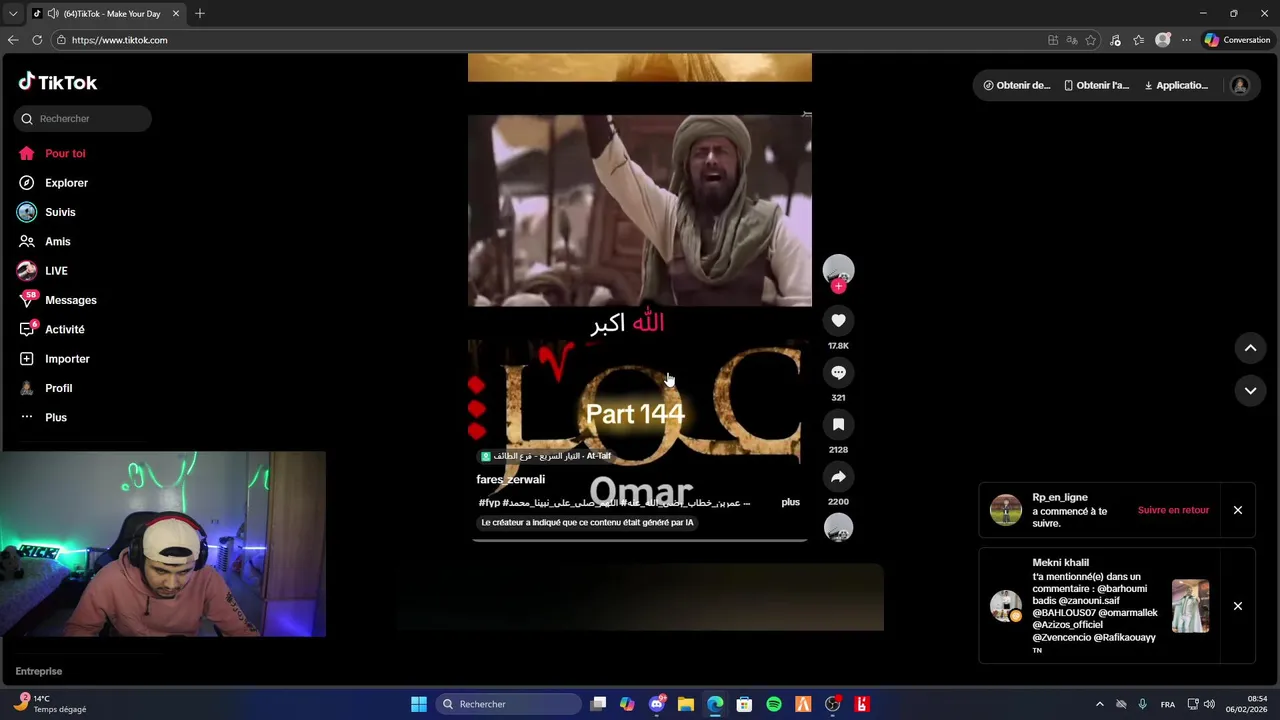Image resolution: width=1280 pixels, height=720 pixels.
Task: Bookmark the video to favorites
Action: tap(838, 425)
